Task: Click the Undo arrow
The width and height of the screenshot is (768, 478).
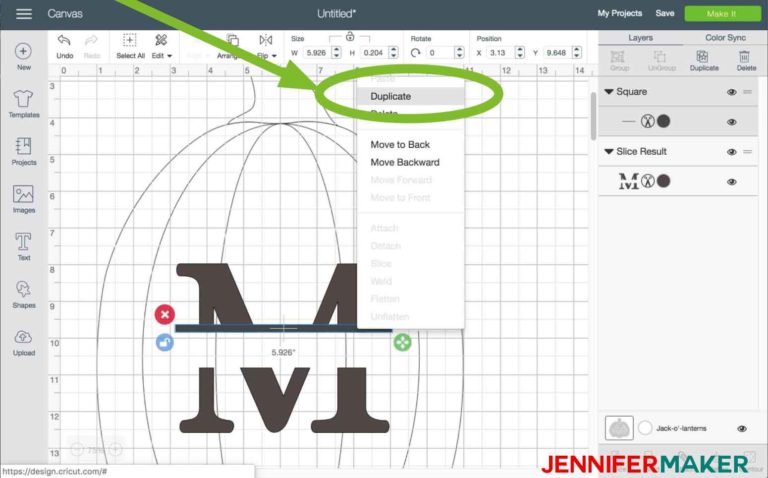Action: pos(65,40)
